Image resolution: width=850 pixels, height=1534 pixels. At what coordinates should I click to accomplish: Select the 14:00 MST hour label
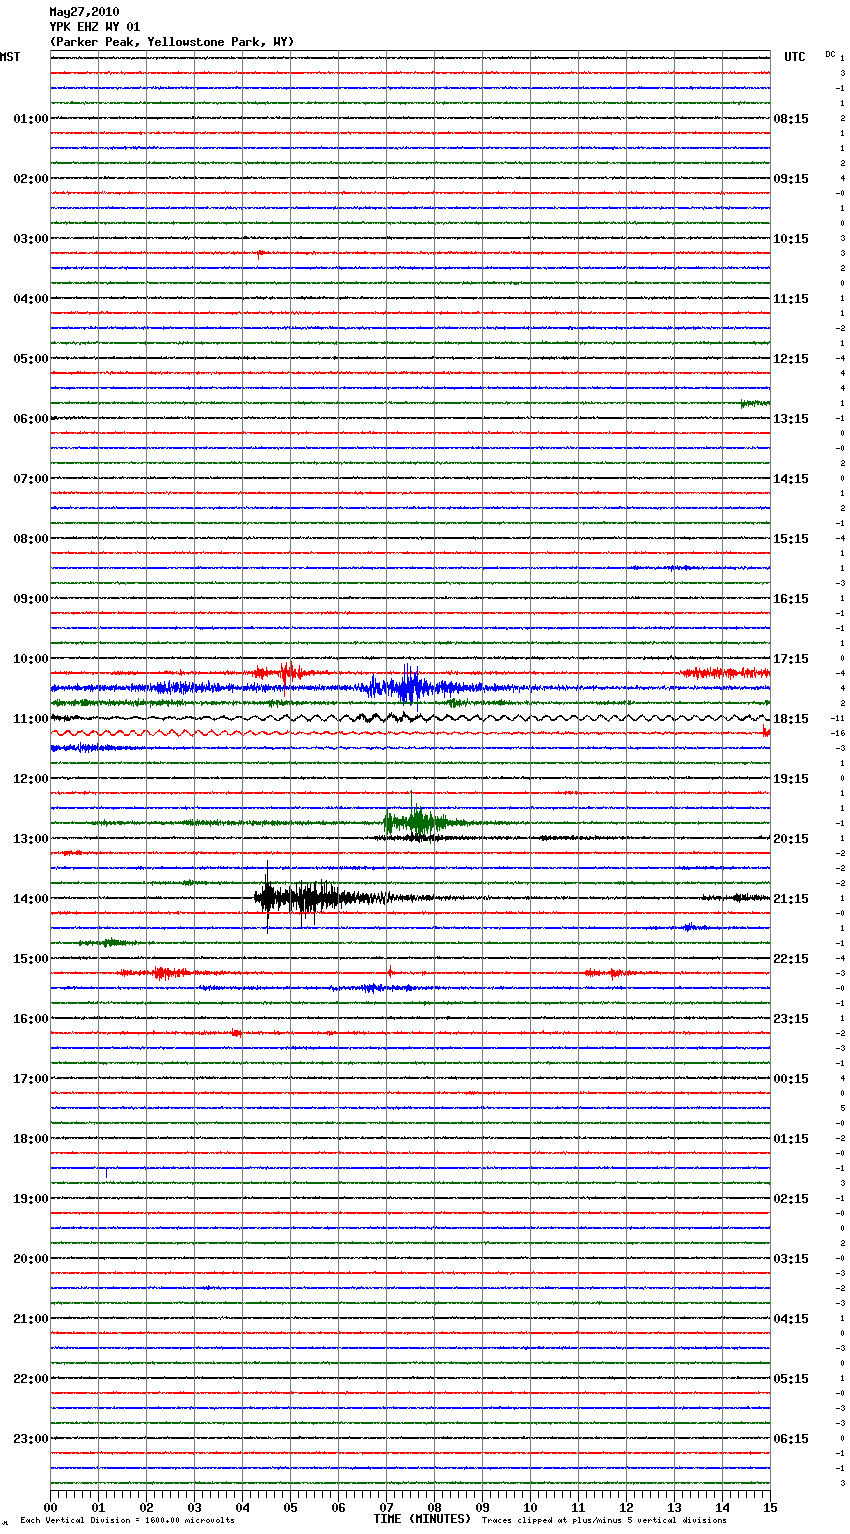[30, 899]
